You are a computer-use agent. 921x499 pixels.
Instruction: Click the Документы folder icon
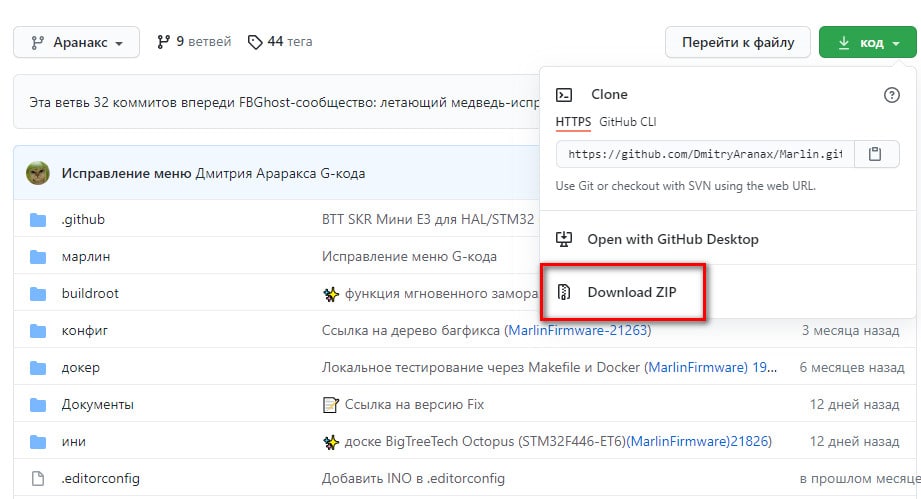pyautogui.click(x=38, y=405)
